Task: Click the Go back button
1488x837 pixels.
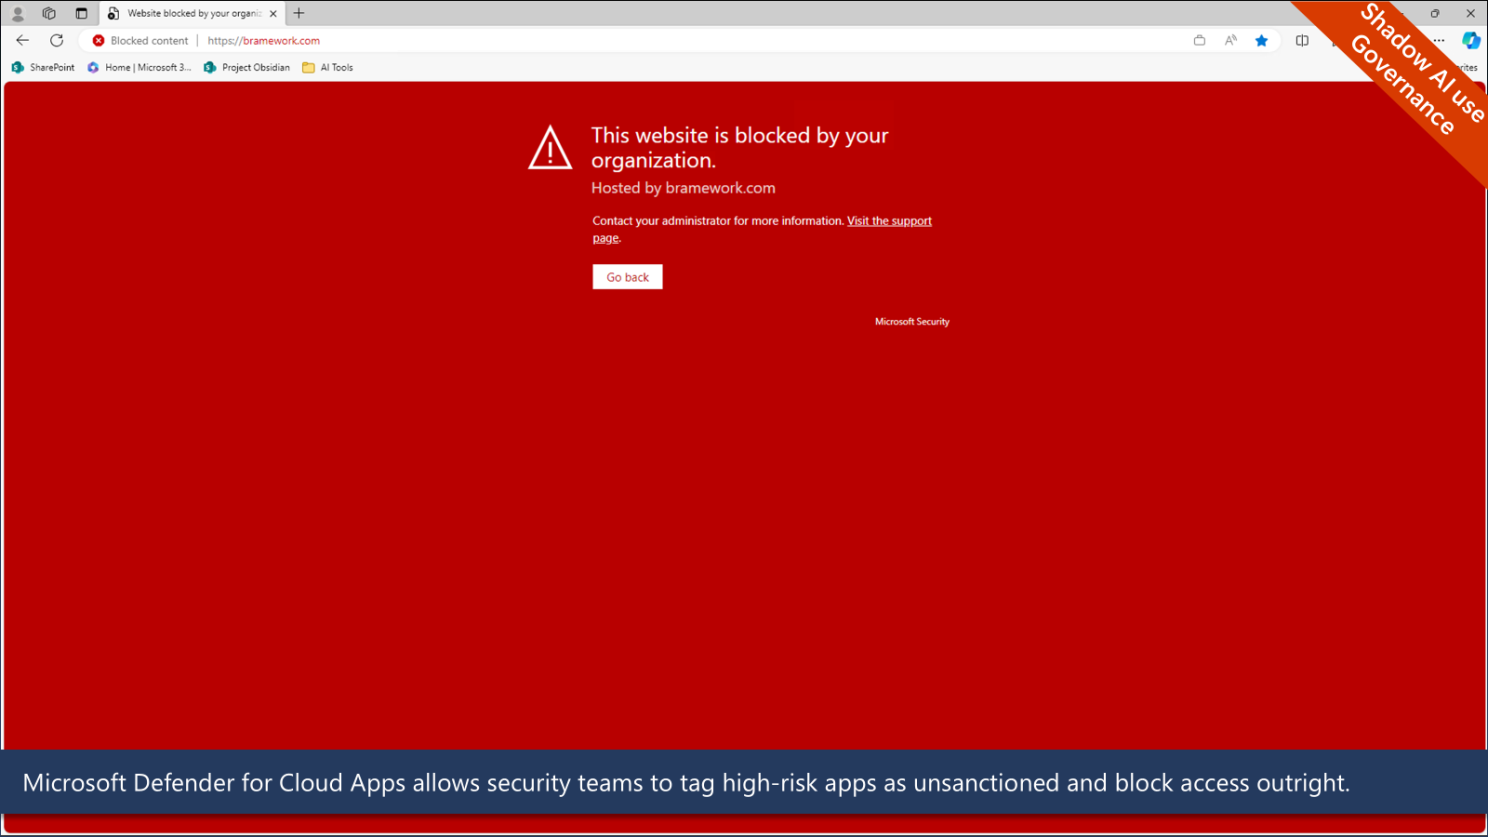Action: [x=627, y=277]
